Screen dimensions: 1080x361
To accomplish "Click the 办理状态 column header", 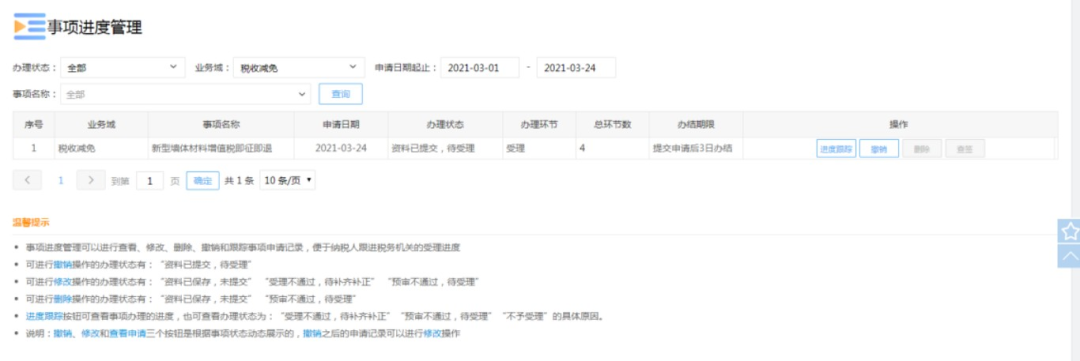I will 445,125.
